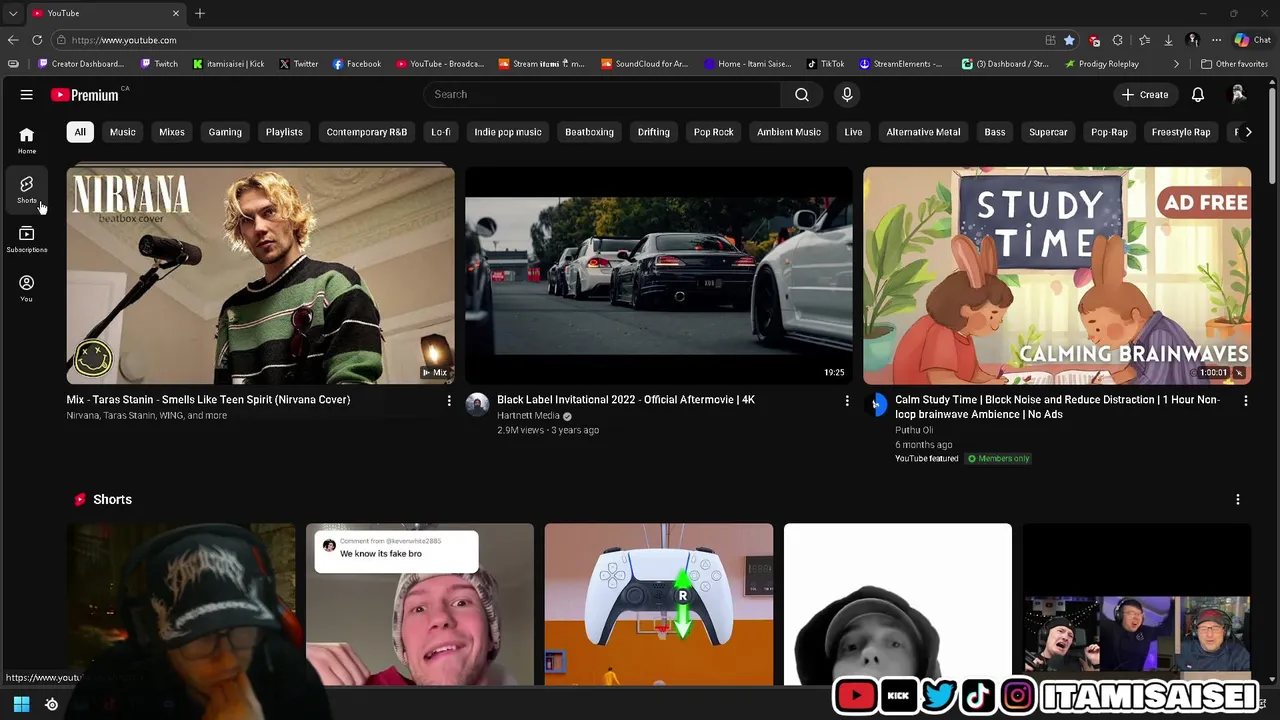Start voice search with the microphone
This screenshot has height=720, width=1280.
(x=847, y=94)
